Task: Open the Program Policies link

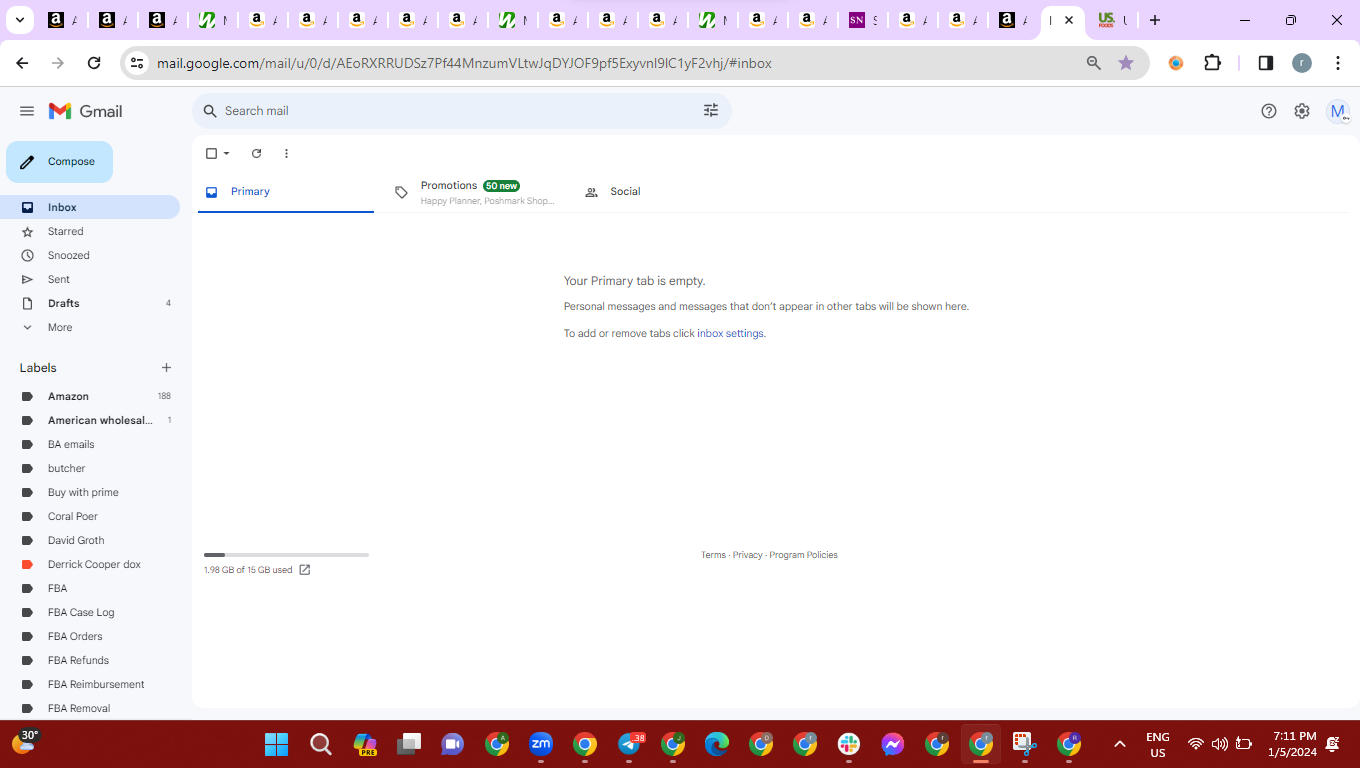Action: click(x=803, y=555)
